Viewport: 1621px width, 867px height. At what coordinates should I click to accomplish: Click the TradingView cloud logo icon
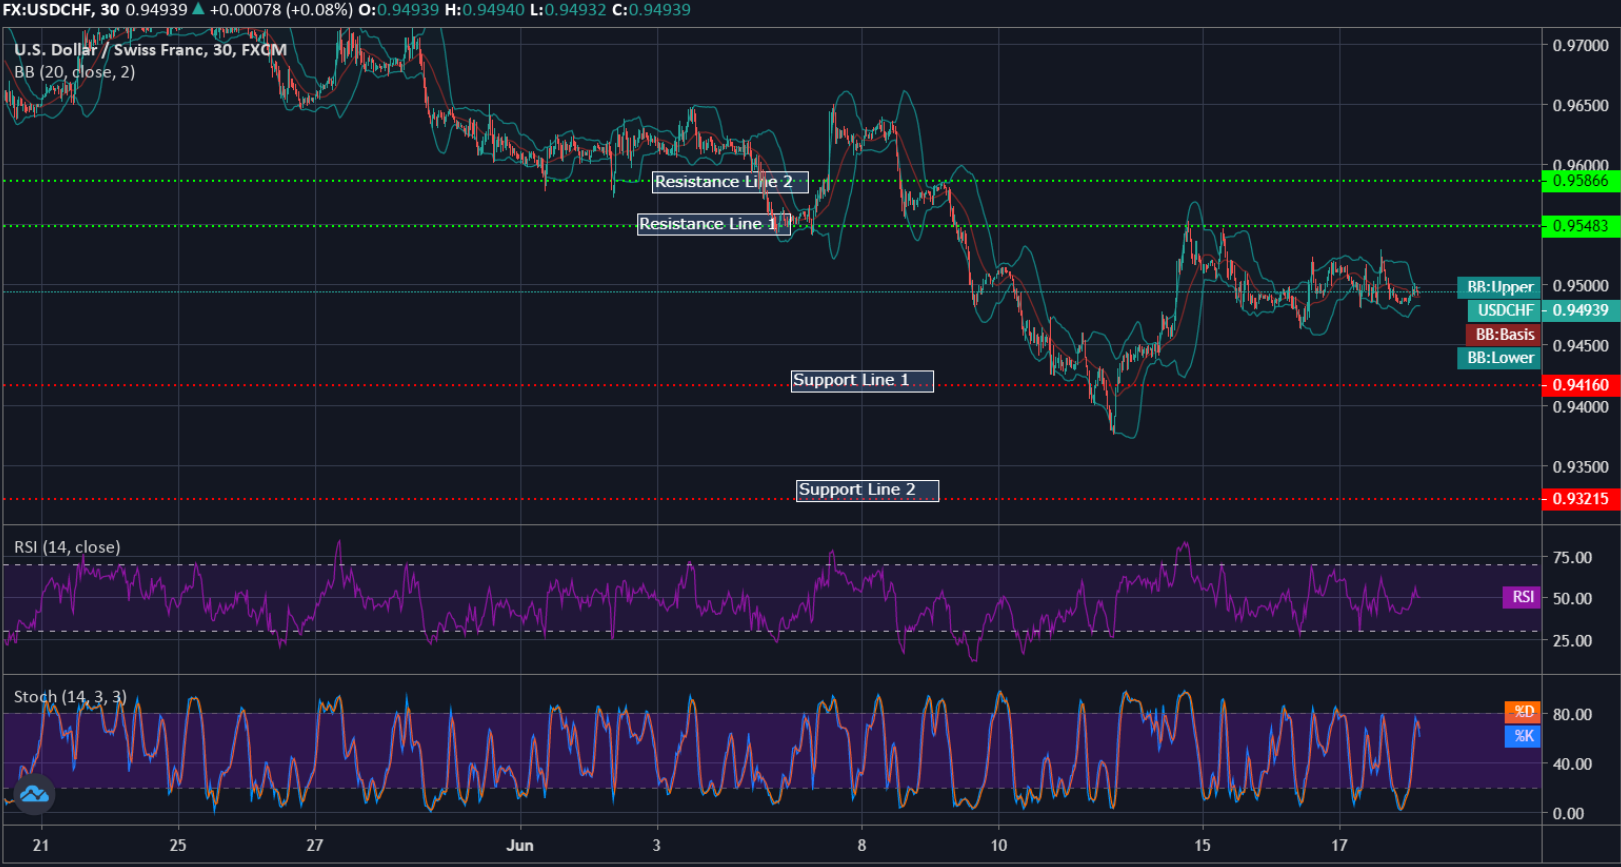coord(34,795)
